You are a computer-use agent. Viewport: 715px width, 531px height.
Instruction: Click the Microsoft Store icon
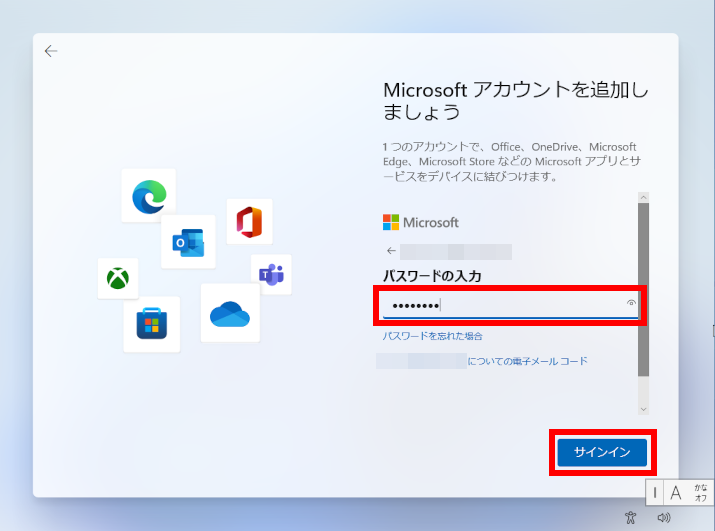[x=152, y=324]
